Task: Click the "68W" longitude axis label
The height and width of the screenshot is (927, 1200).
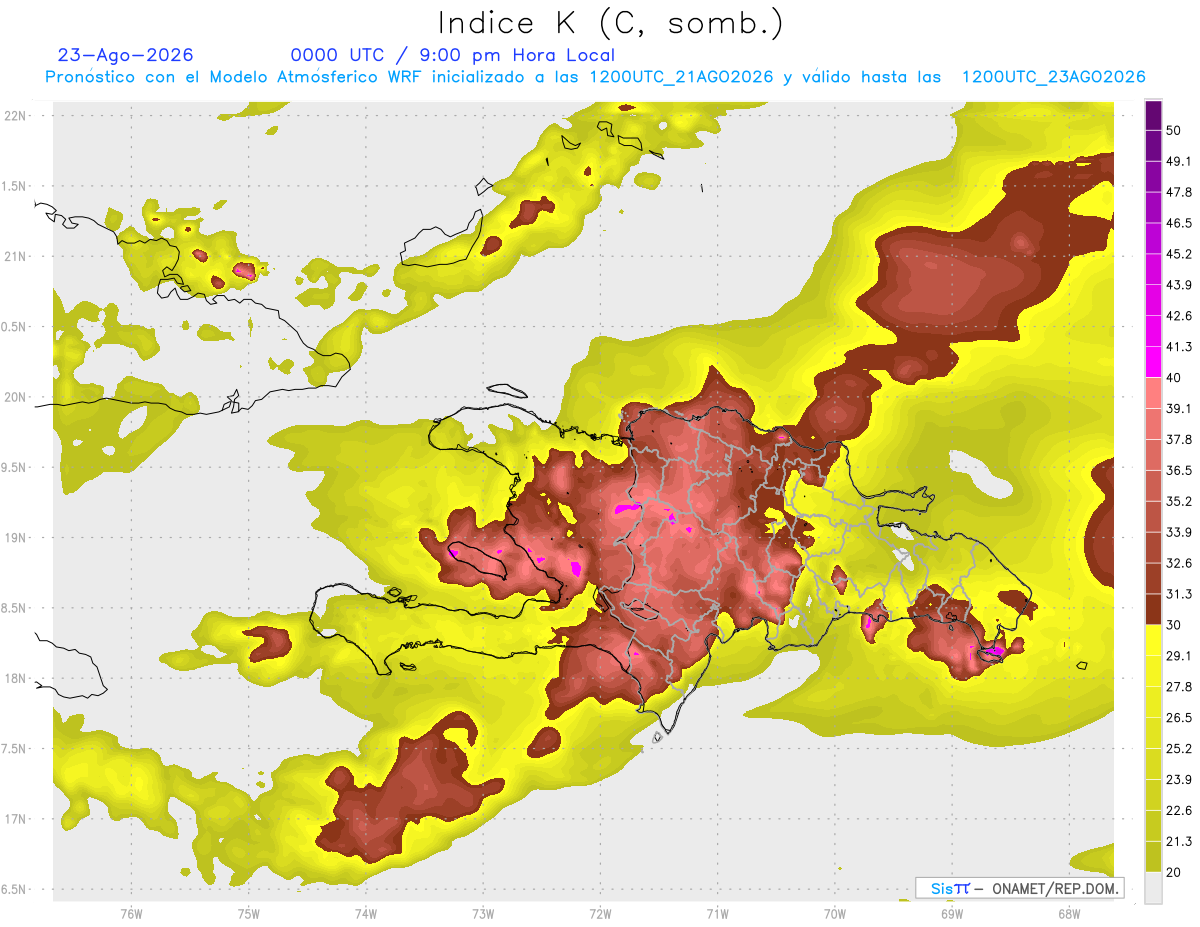Action: click(1068, 913)
